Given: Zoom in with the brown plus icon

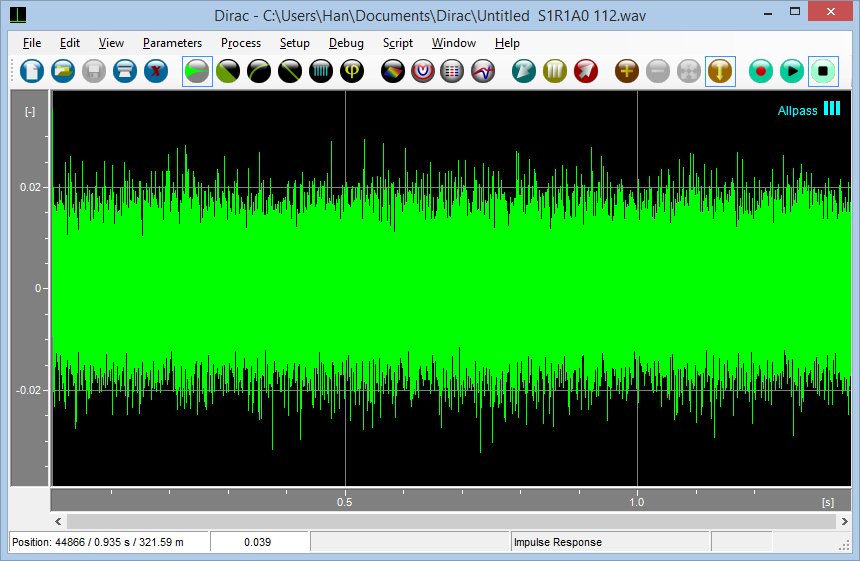Looking at the screenshot, I should coord(627,71).
